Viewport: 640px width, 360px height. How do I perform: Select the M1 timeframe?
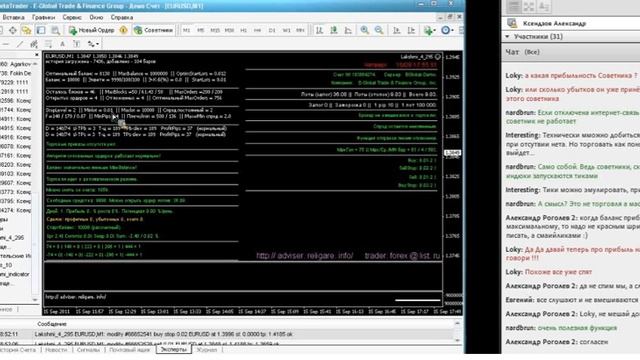click(x=187, y=31)
